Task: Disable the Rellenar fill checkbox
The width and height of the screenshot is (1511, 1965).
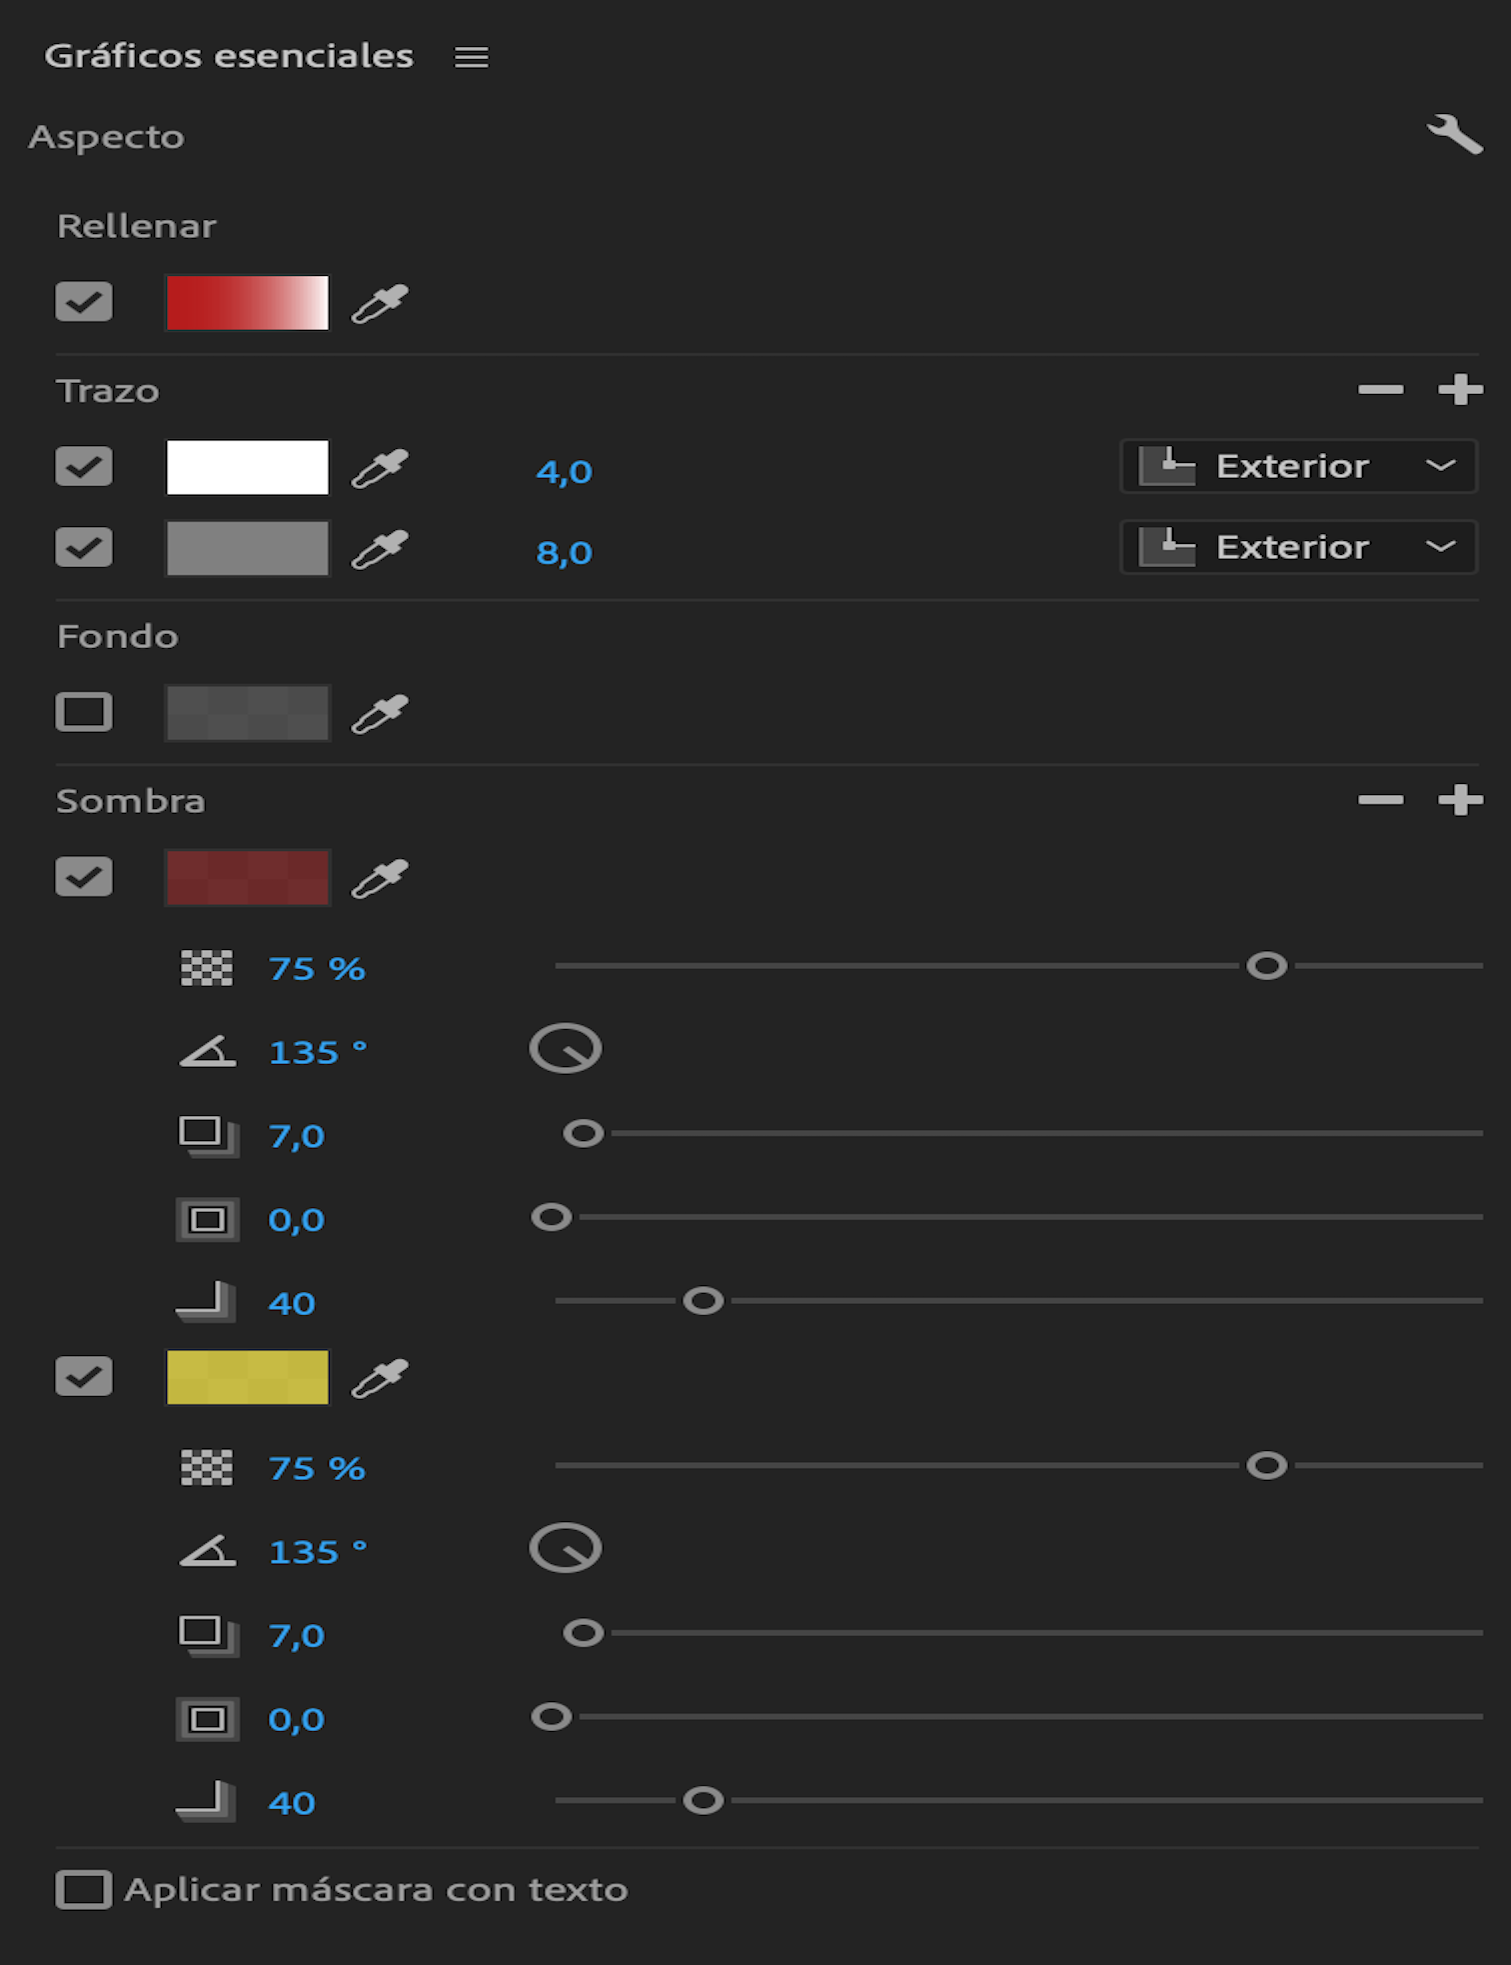Action: pos(84,302)
